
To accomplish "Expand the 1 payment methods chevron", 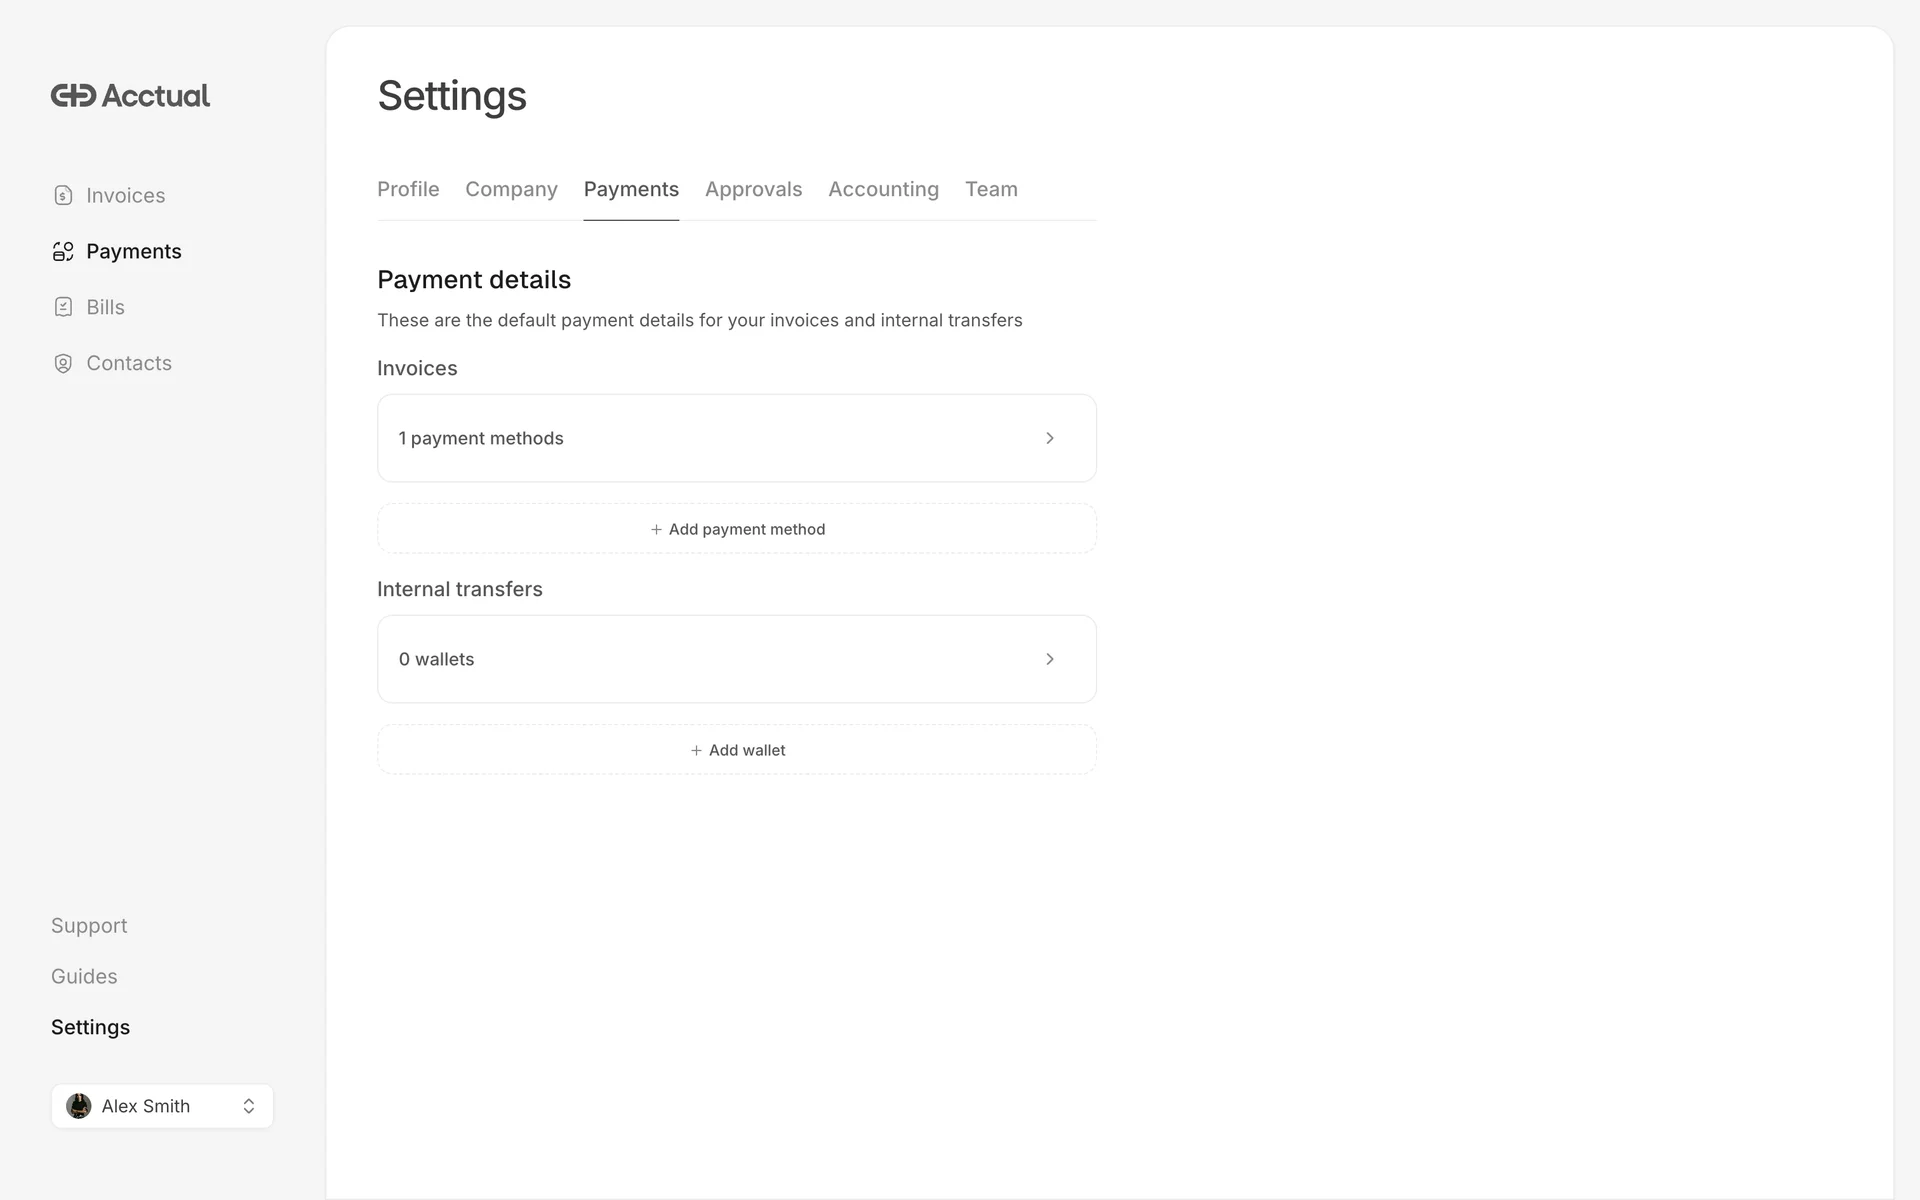I will click(1050, 439).
